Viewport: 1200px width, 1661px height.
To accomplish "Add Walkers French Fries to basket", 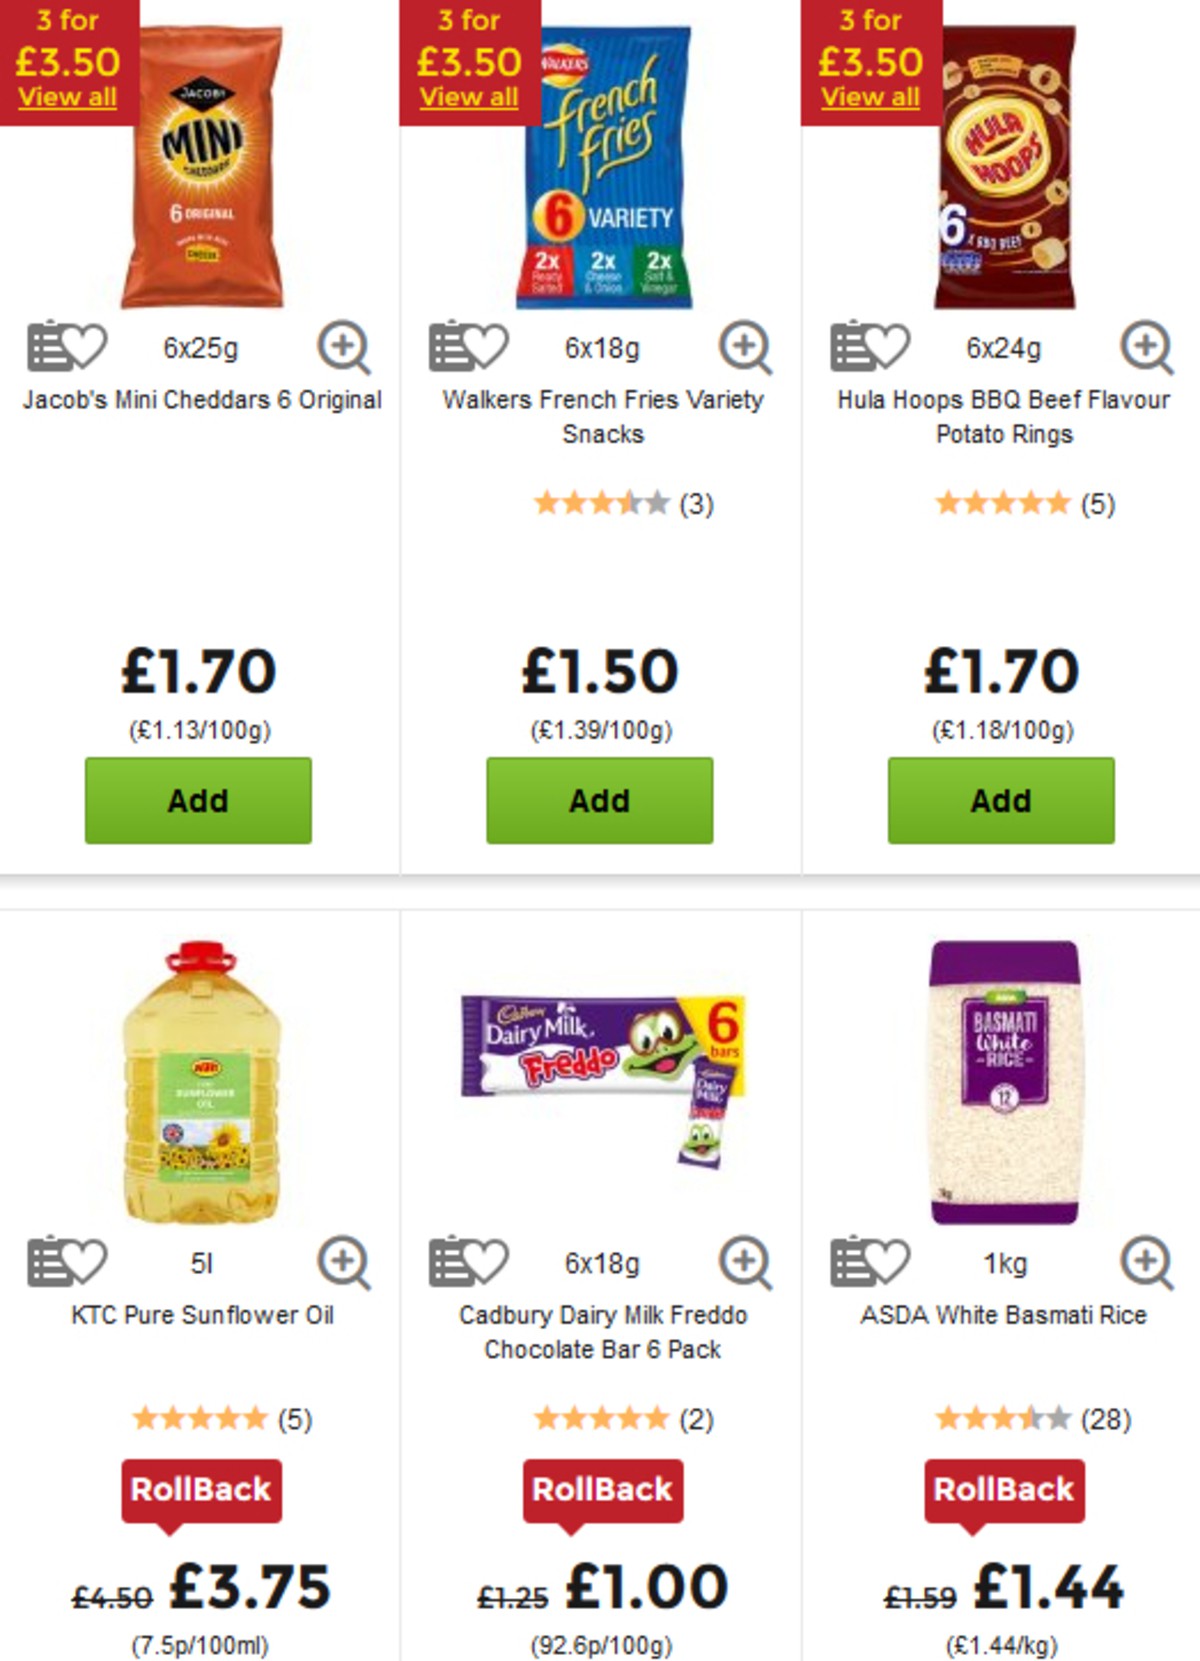I will pyautogui.click(x=598, y=800).
